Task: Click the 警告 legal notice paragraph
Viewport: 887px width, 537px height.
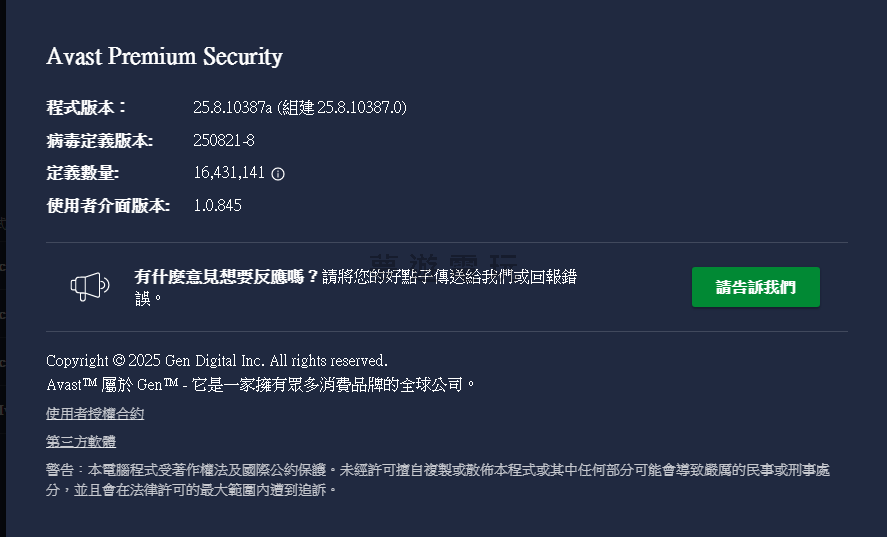Action: (437, 480)
